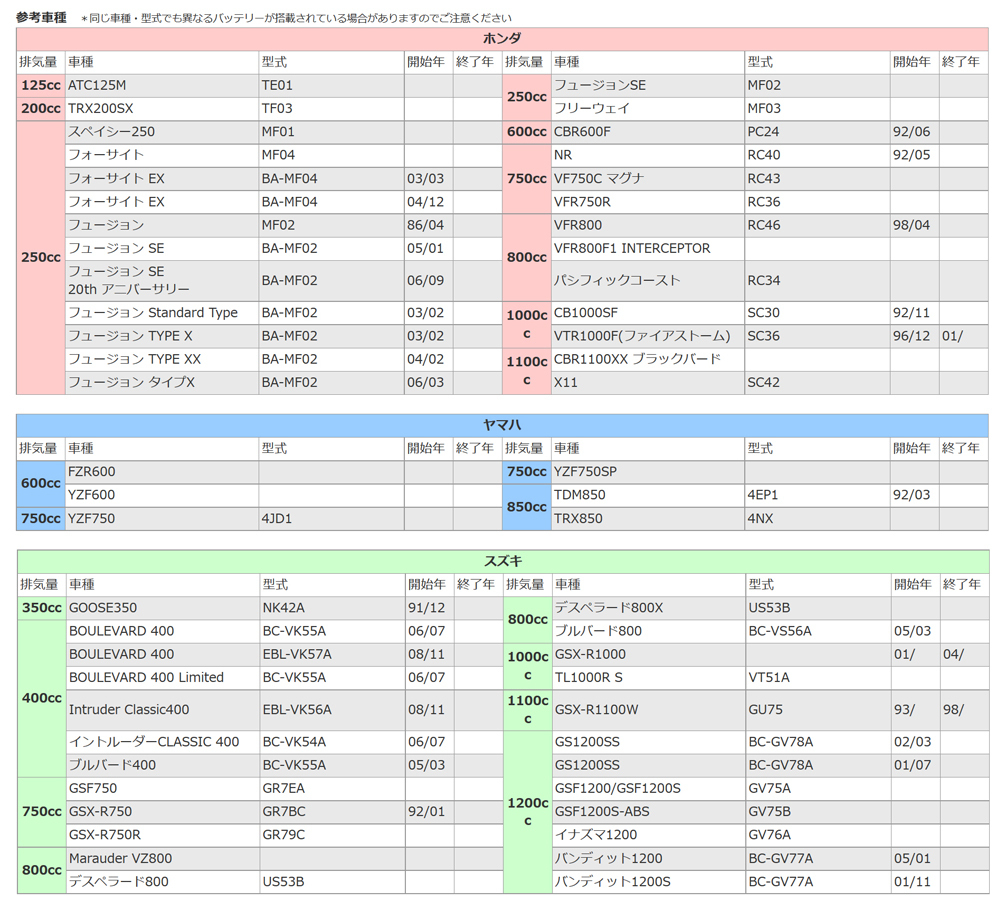Select the FZR600 cell
This screenshot has height=904, width=1000.
pos(162,472)
